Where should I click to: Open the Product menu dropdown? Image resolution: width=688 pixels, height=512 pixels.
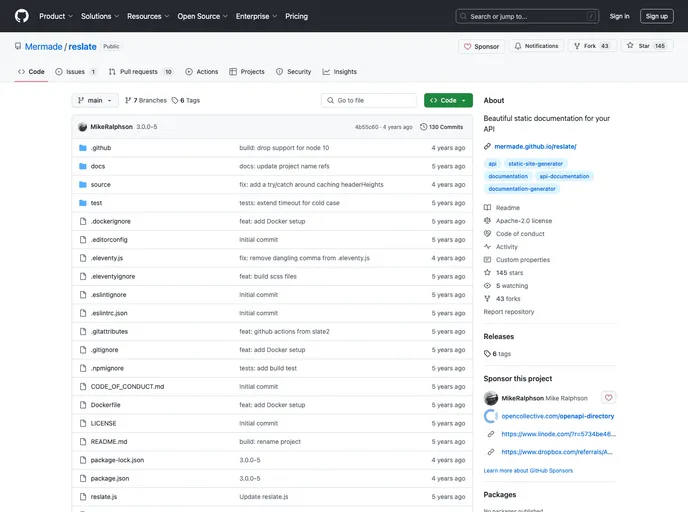click(55, 16)
